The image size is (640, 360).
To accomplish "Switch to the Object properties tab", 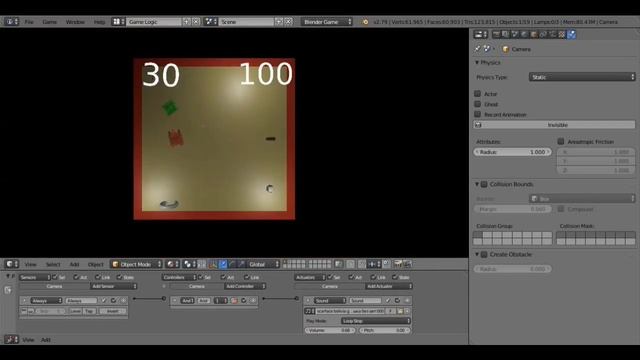I will pyautogui.click(x=534, y=35).
